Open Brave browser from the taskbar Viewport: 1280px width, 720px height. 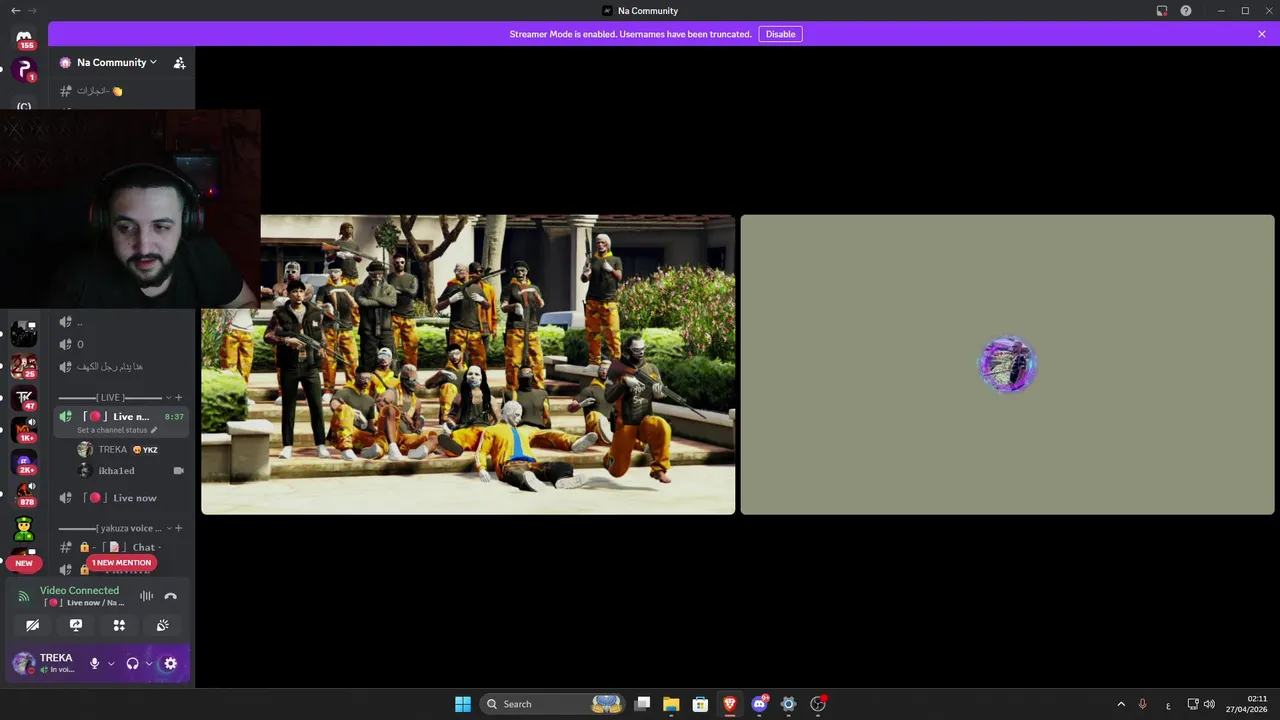730,704
